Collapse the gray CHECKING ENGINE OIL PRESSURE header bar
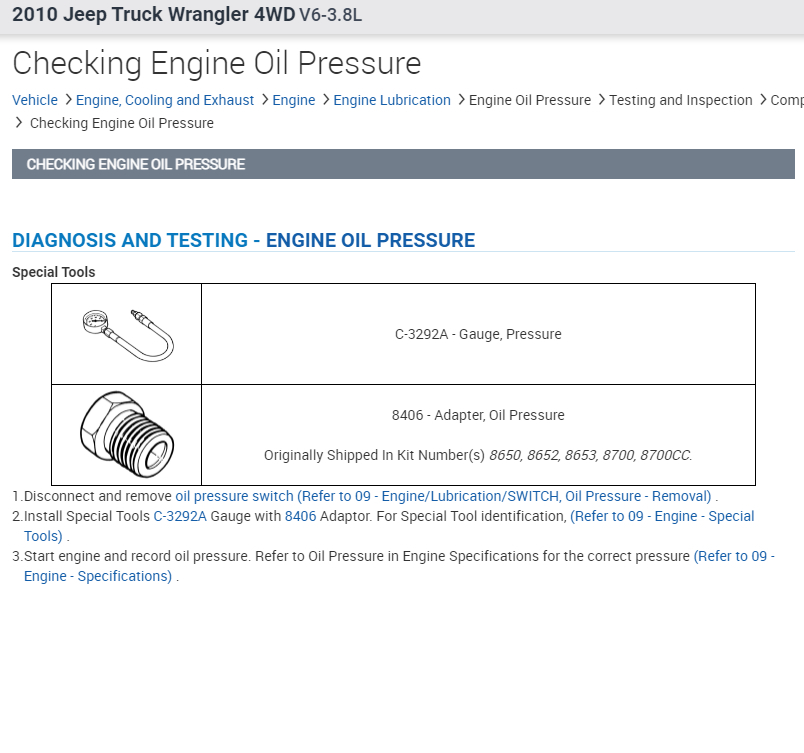Image resolution: width=804 pixels, height=753 pixels. click(x=403, y=164)
